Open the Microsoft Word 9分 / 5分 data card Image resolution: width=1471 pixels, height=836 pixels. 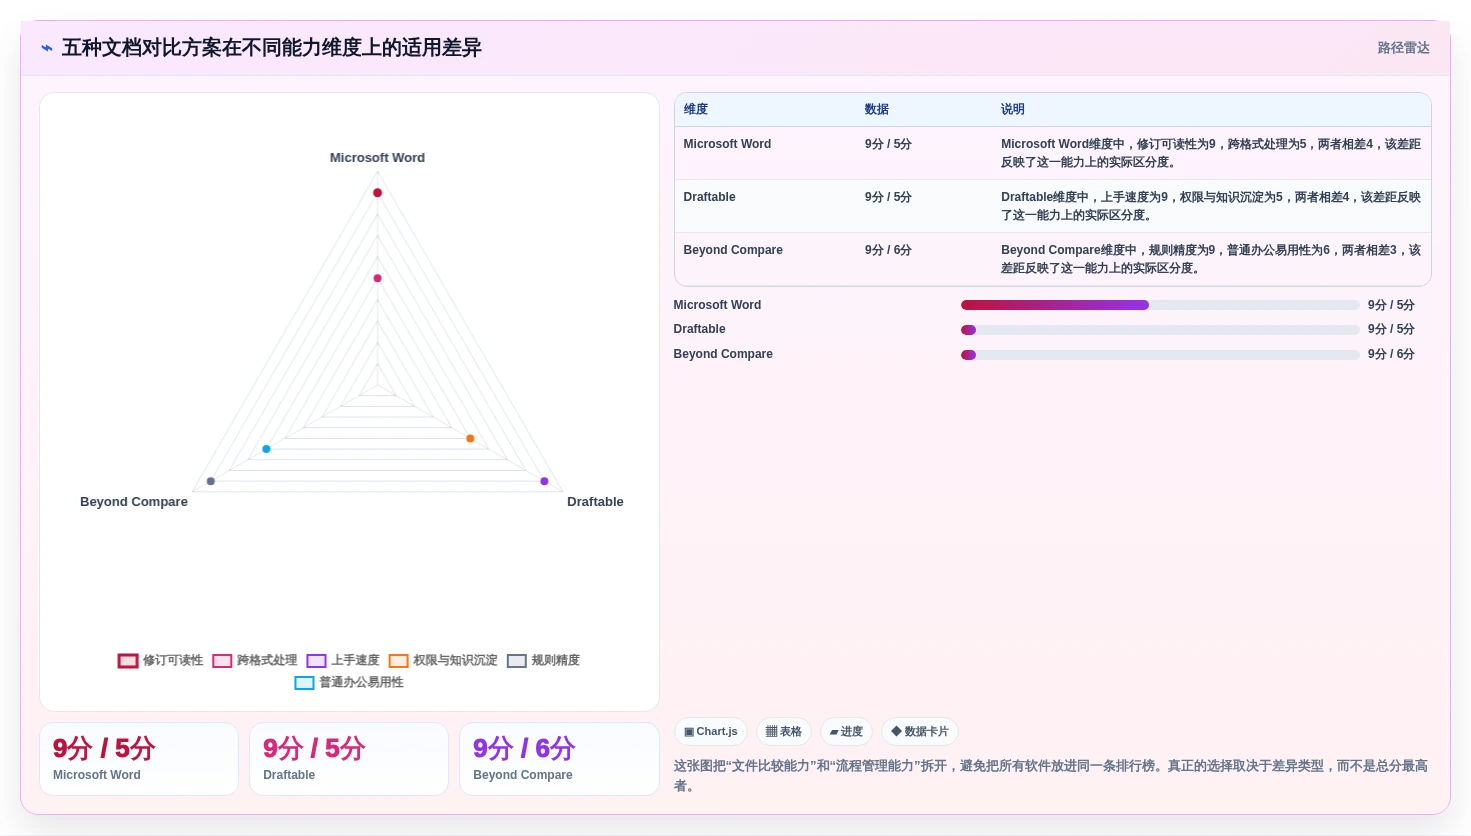tap(139, 759)
